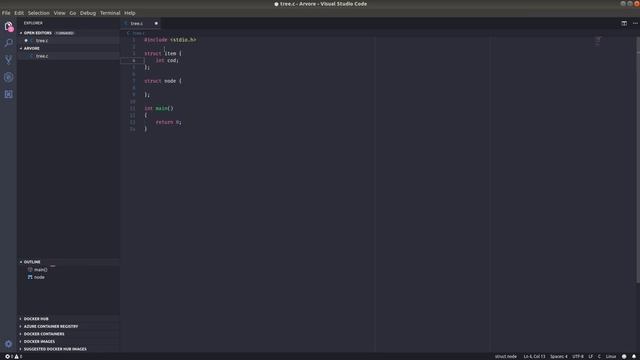Click the 'return 0;' code line

coord(168,122)
